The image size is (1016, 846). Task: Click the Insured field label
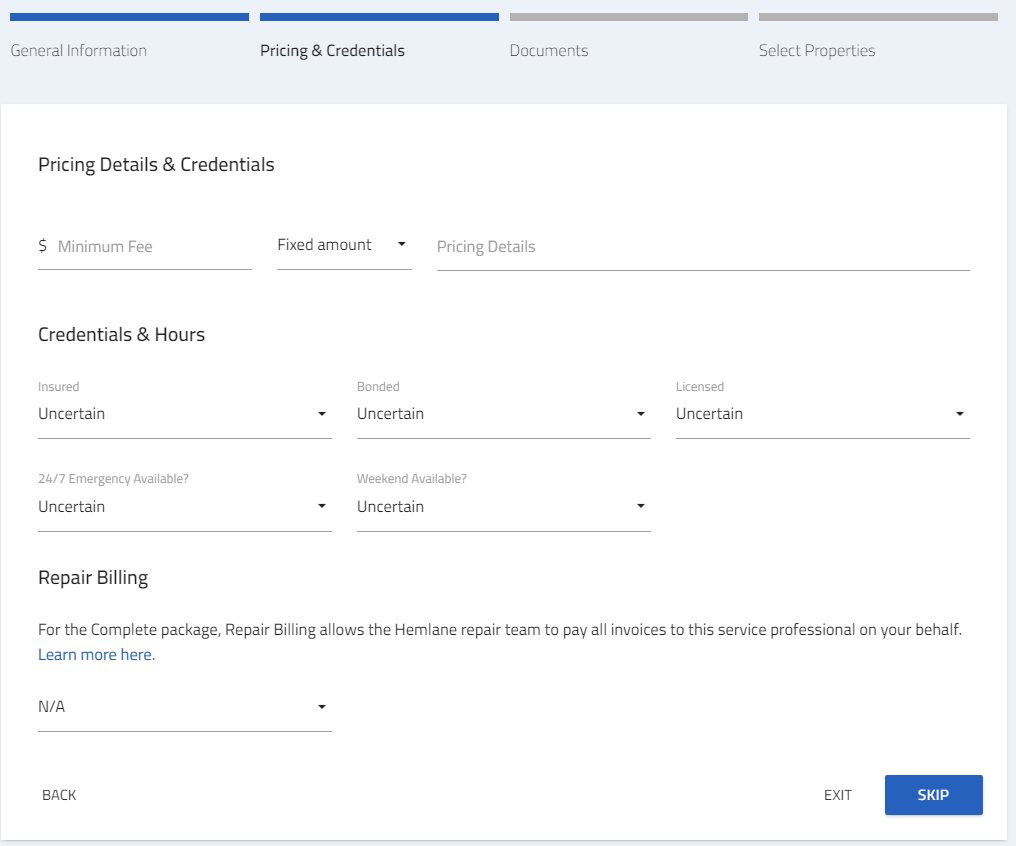(x=58, y=387)
